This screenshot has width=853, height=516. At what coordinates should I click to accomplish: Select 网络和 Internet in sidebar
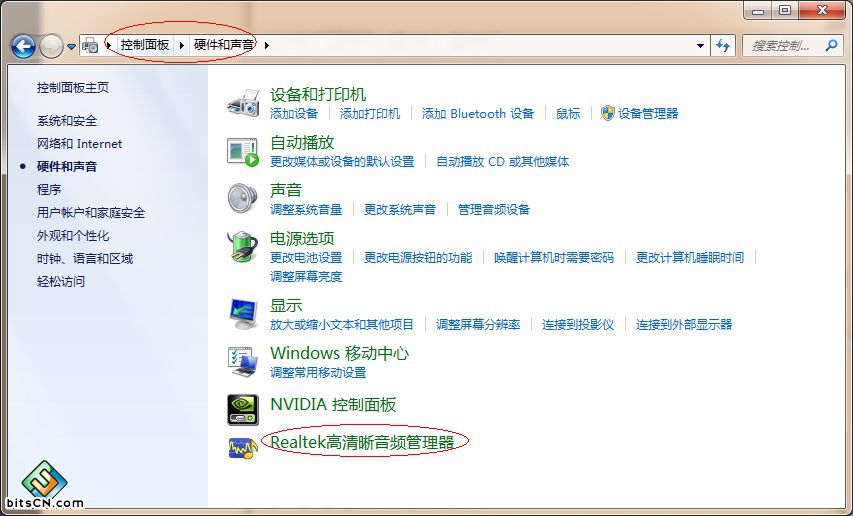(79, 144)
